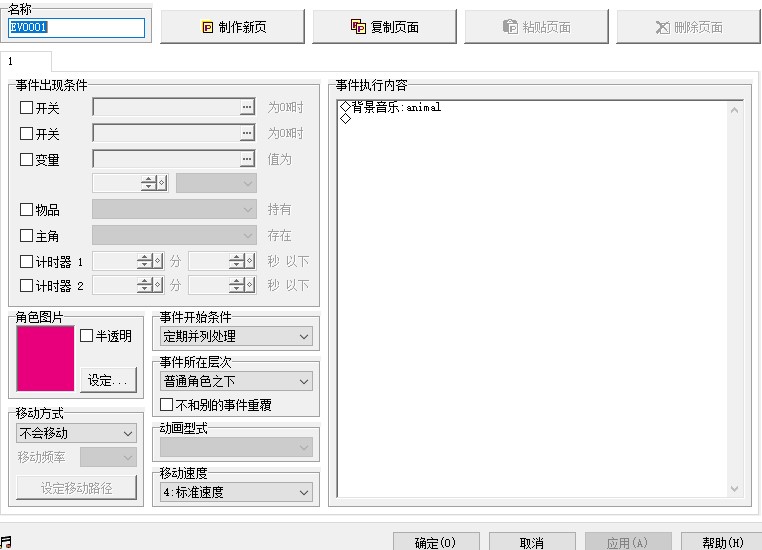Open the 动画型式 dropdown
This screenshot has width=762, height=550.
point(236,447)
